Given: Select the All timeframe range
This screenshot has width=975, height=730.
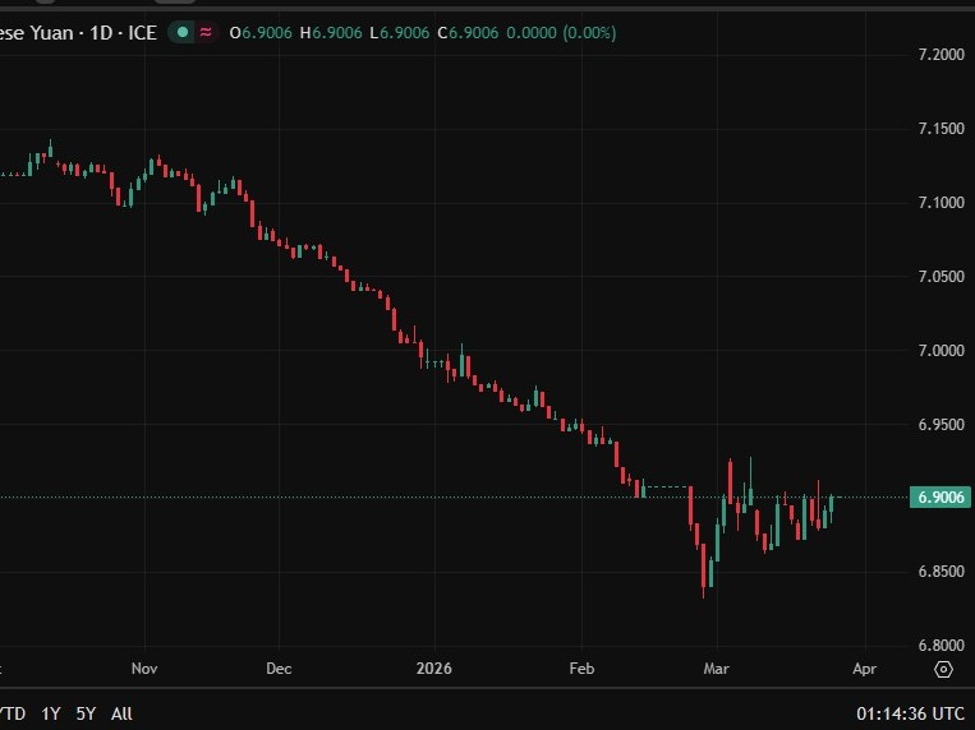Looking at the screenshot, I should 121,715.
